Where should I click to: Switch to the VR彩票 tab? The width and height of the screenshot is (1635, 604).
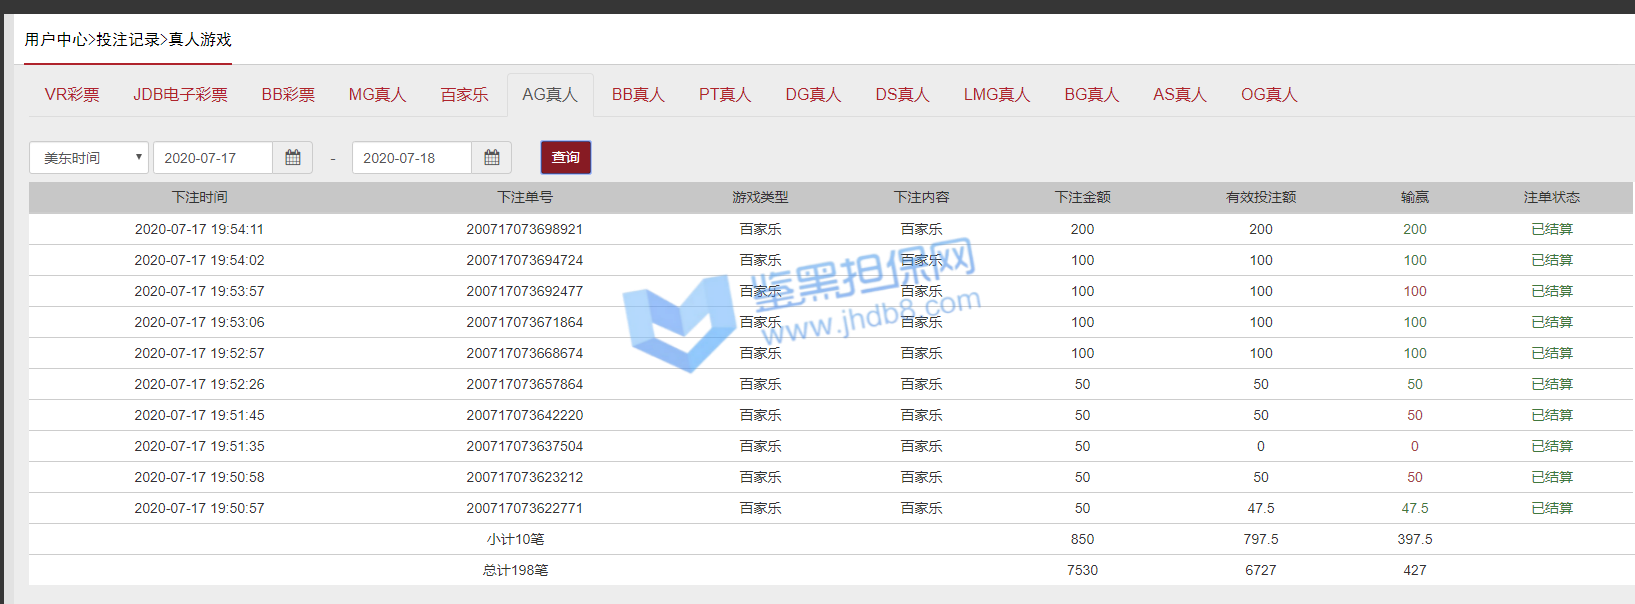pos(72,95)
